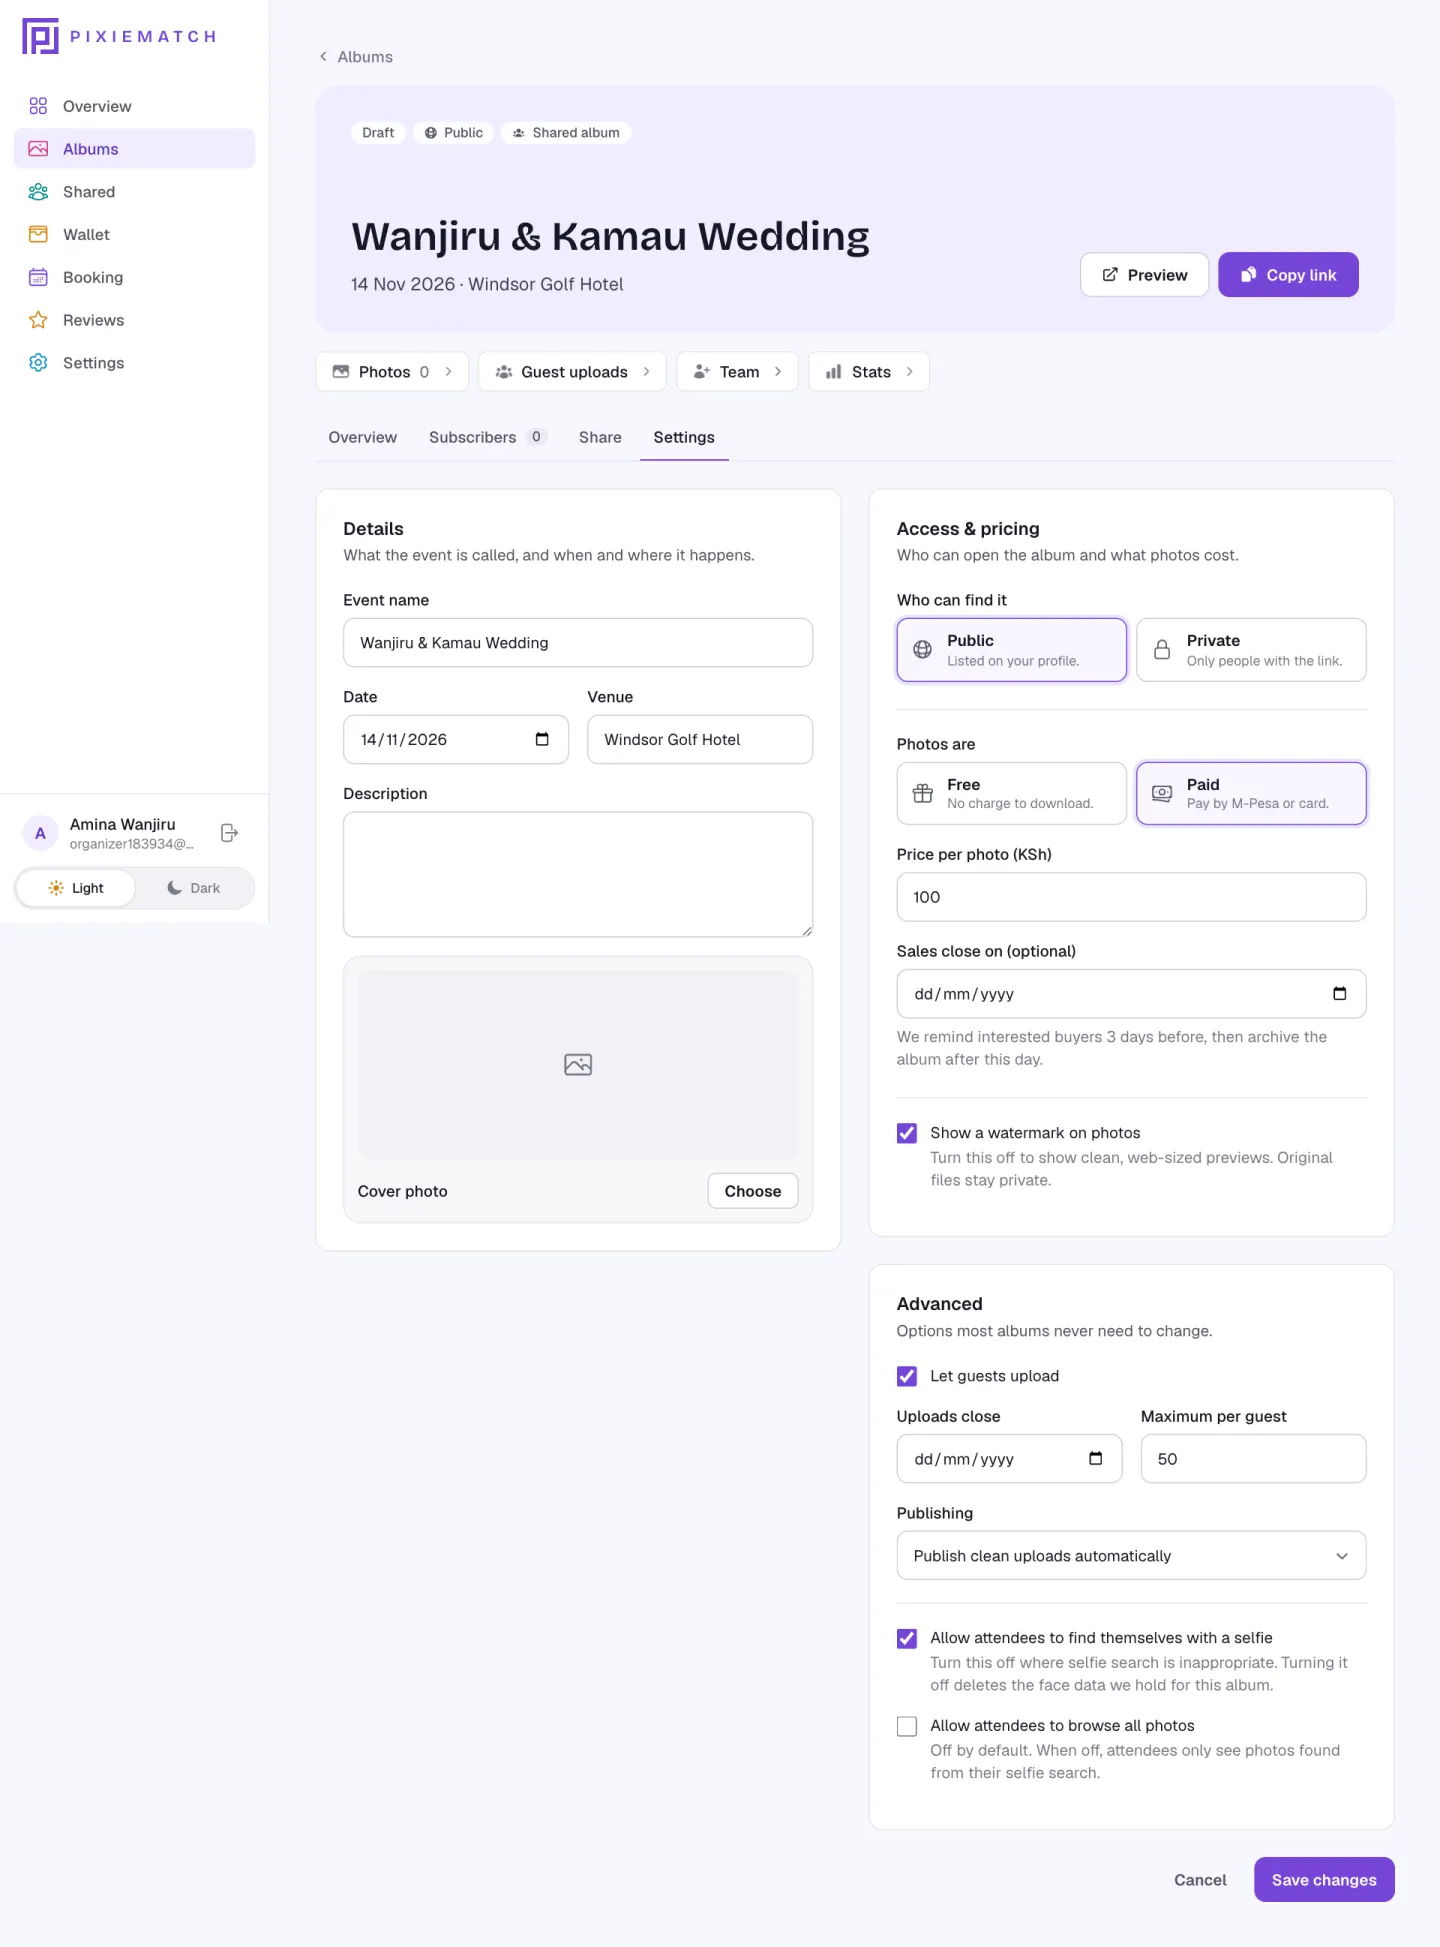1440x1947 pixels.
Task: Open Guest uploads section
Action: (x=573, y=372)
